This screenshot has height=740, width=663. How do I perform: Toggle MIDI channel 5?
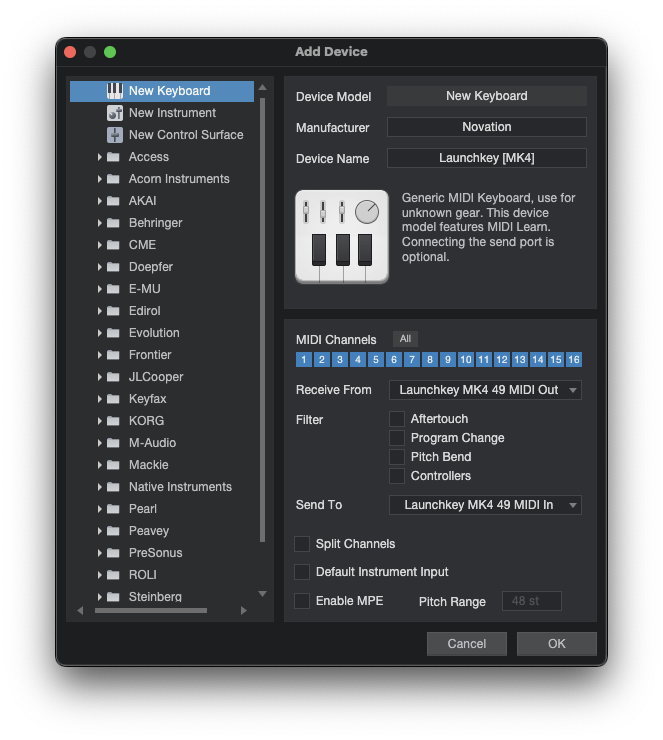point(376,360)
